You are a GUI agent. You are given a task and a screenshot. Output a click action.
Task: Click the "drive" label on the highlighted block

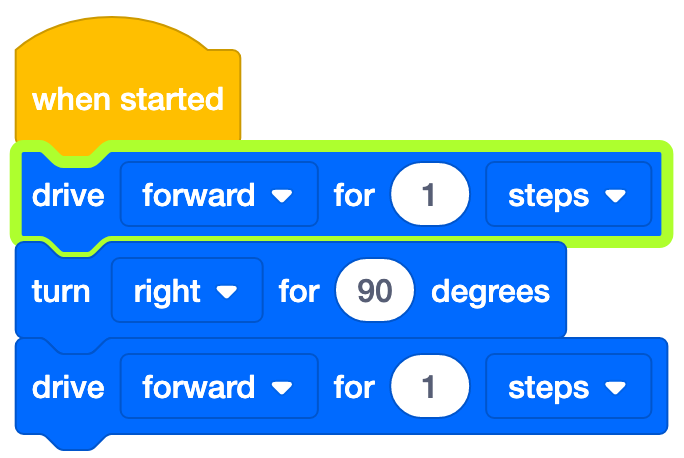tap(68, 196)
